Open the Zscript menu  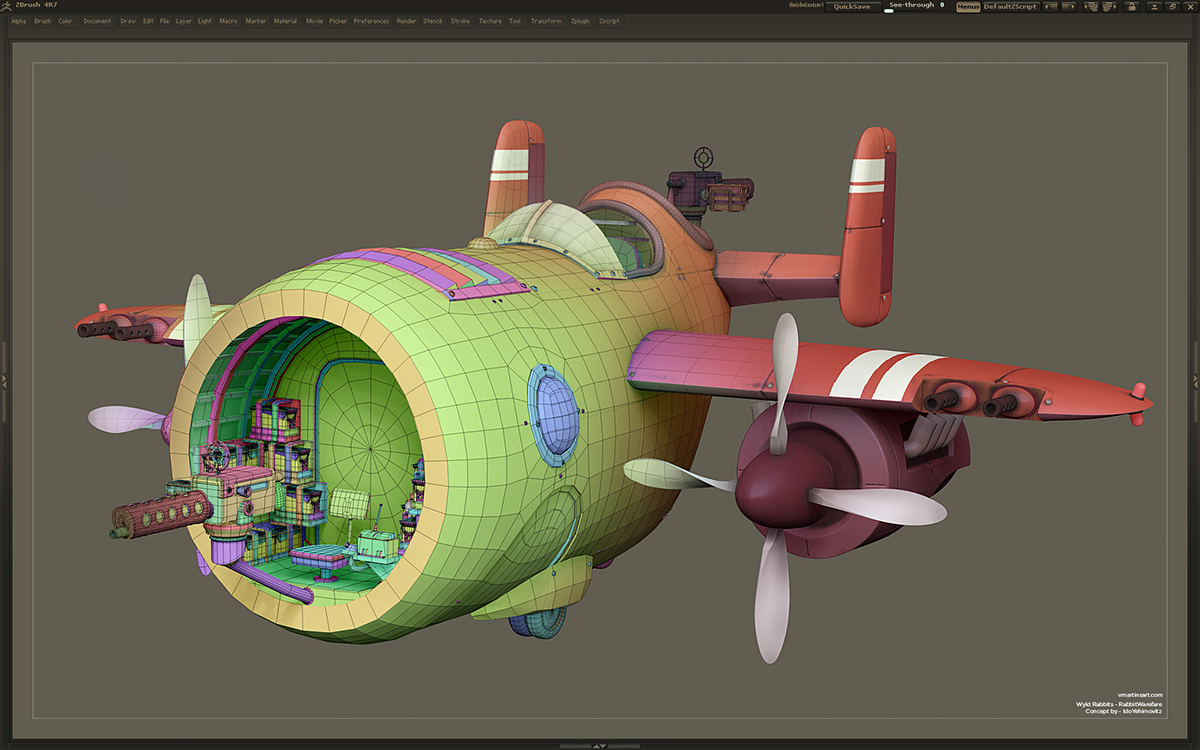(x=609, y=21)
